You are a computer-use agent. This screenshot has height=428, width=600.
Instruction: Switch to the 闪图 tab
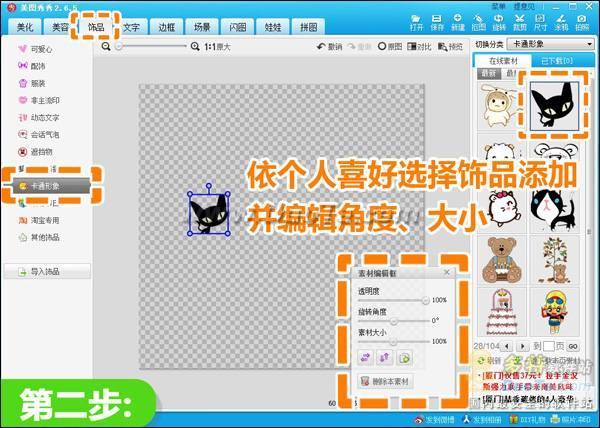pos(237,27)
